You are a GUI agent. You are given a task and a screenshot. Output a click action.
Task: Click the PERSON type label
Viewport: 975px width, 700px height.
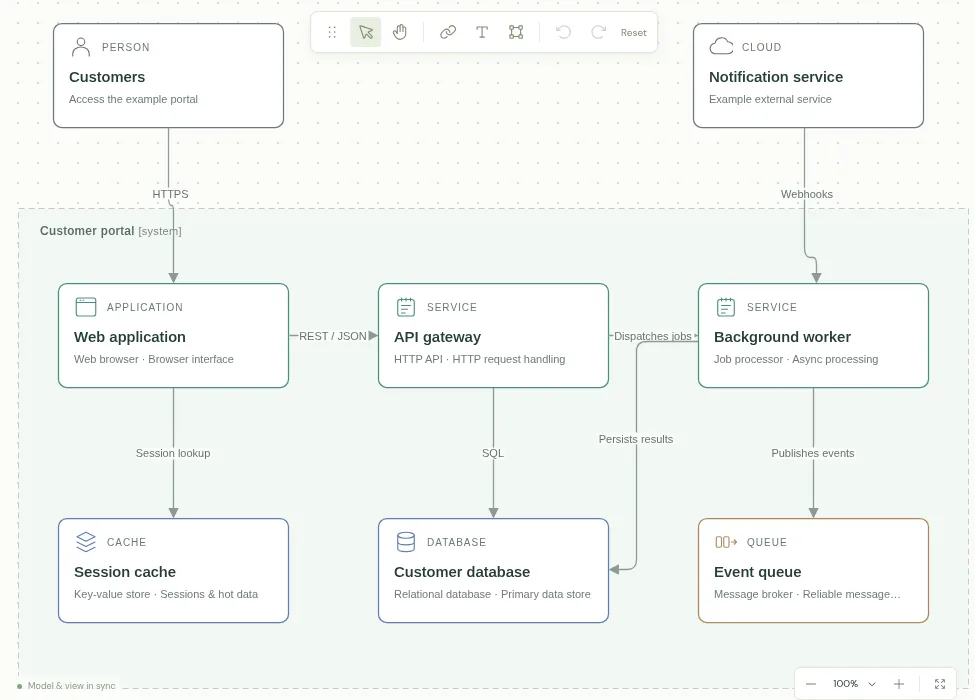pyautogui.click(x=126, y=47)
